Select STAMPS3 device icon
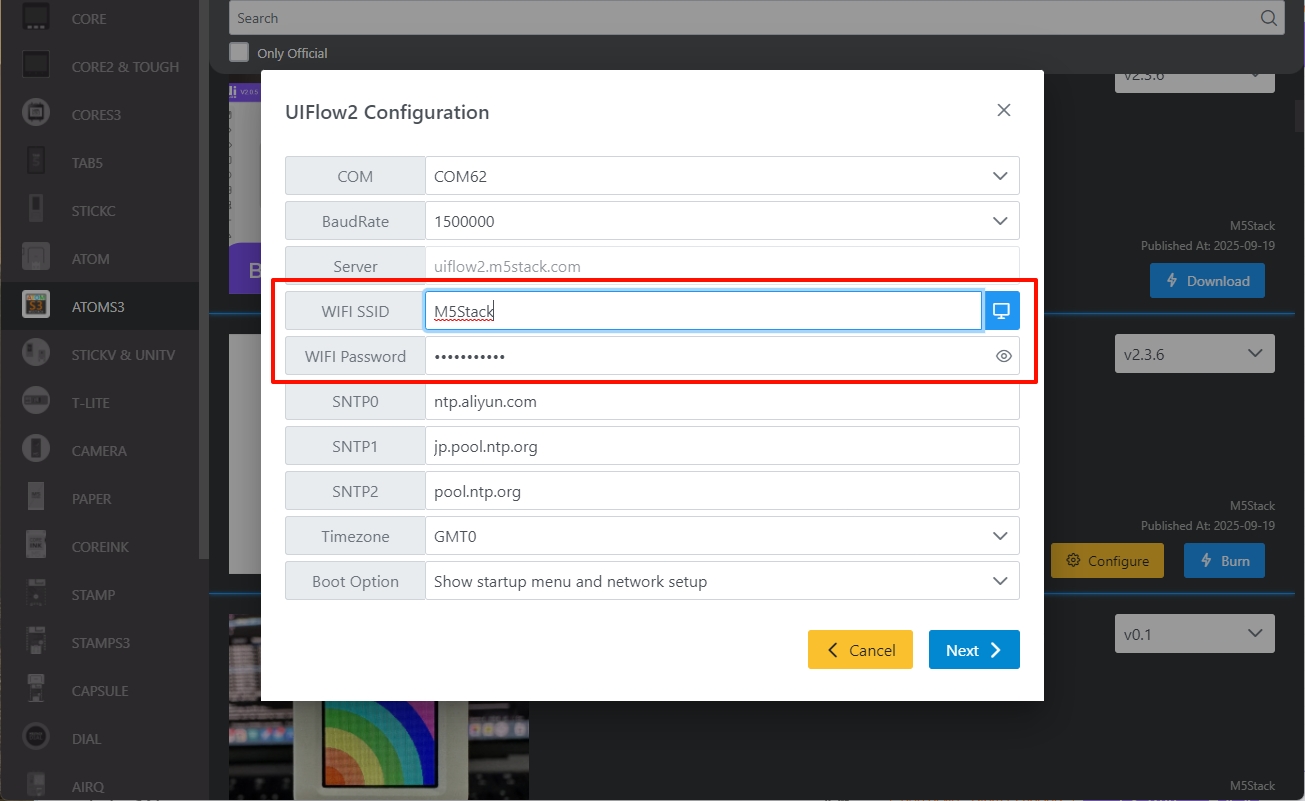Viewport: 1305px width, 801px height. [x=36, y=642]
